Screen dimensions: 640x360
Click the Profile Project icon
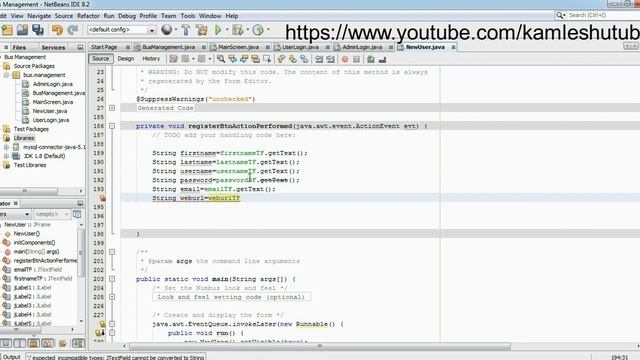pyautogui.click(x=258, y=29)
